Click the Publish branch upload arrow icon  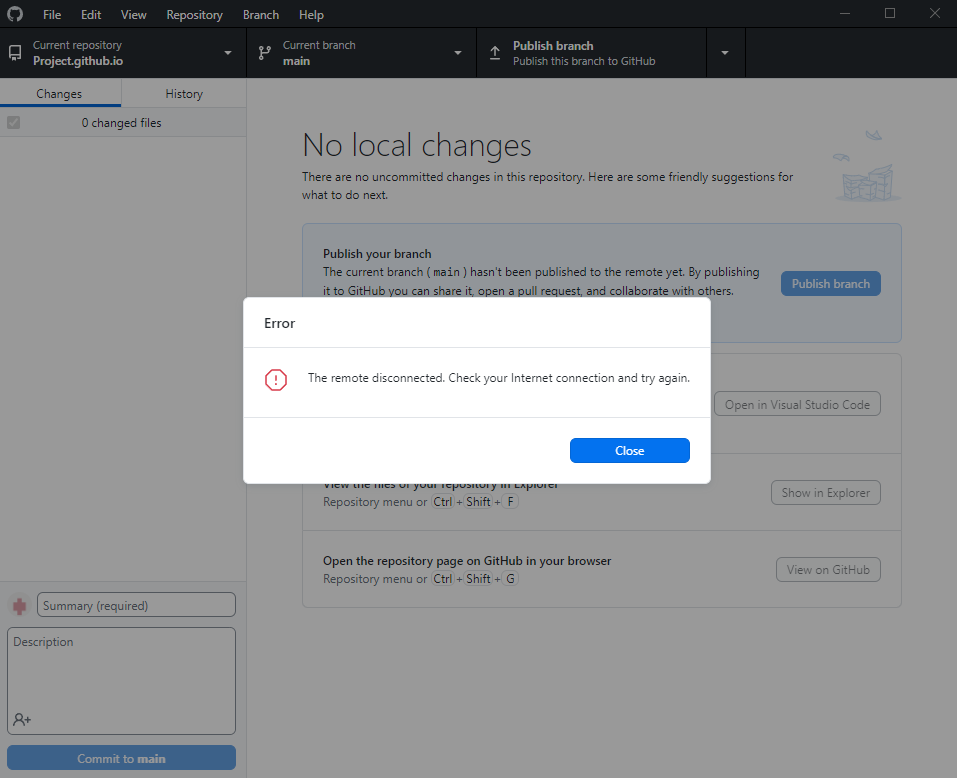(x=495, y=52)
